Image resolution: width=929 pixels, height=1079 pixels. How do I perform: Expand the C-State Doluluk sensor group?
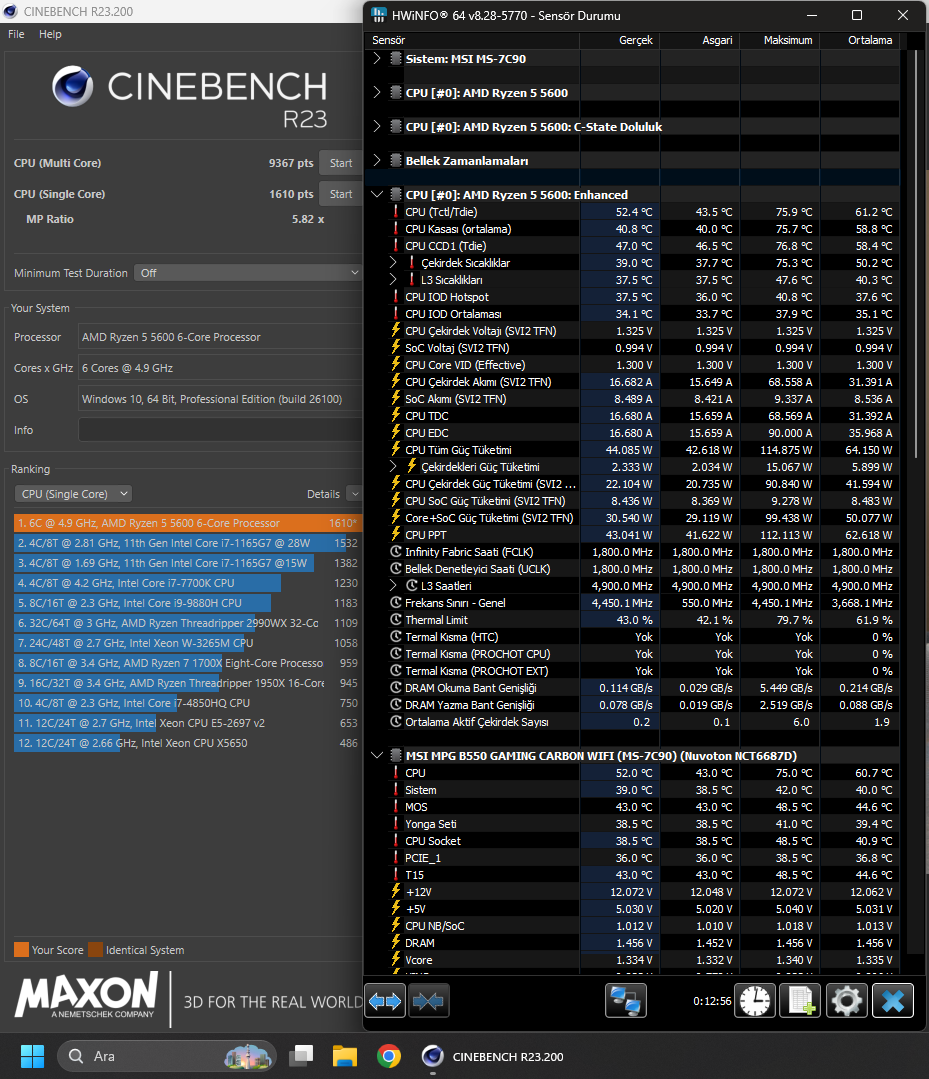[x=376, y=126]
